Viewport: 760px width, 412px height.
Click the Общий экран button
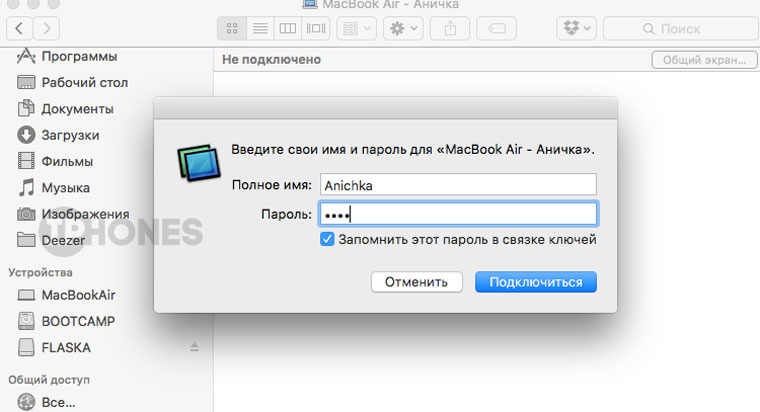coord(704,60)
